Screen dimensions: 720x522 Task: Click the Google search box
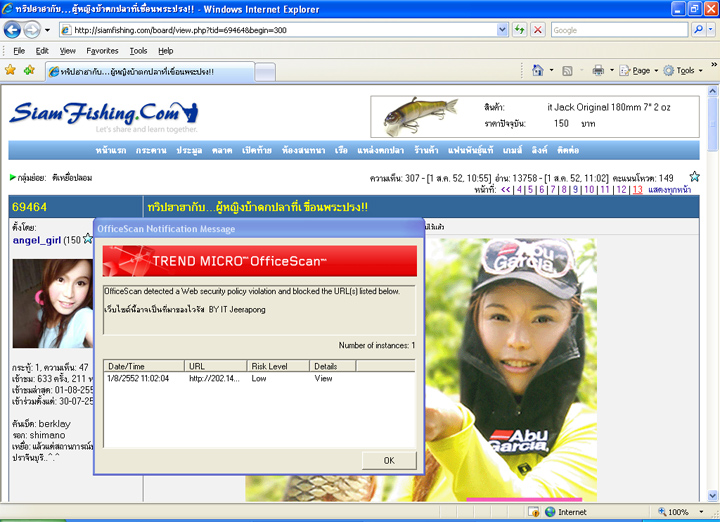coord(619,30)
